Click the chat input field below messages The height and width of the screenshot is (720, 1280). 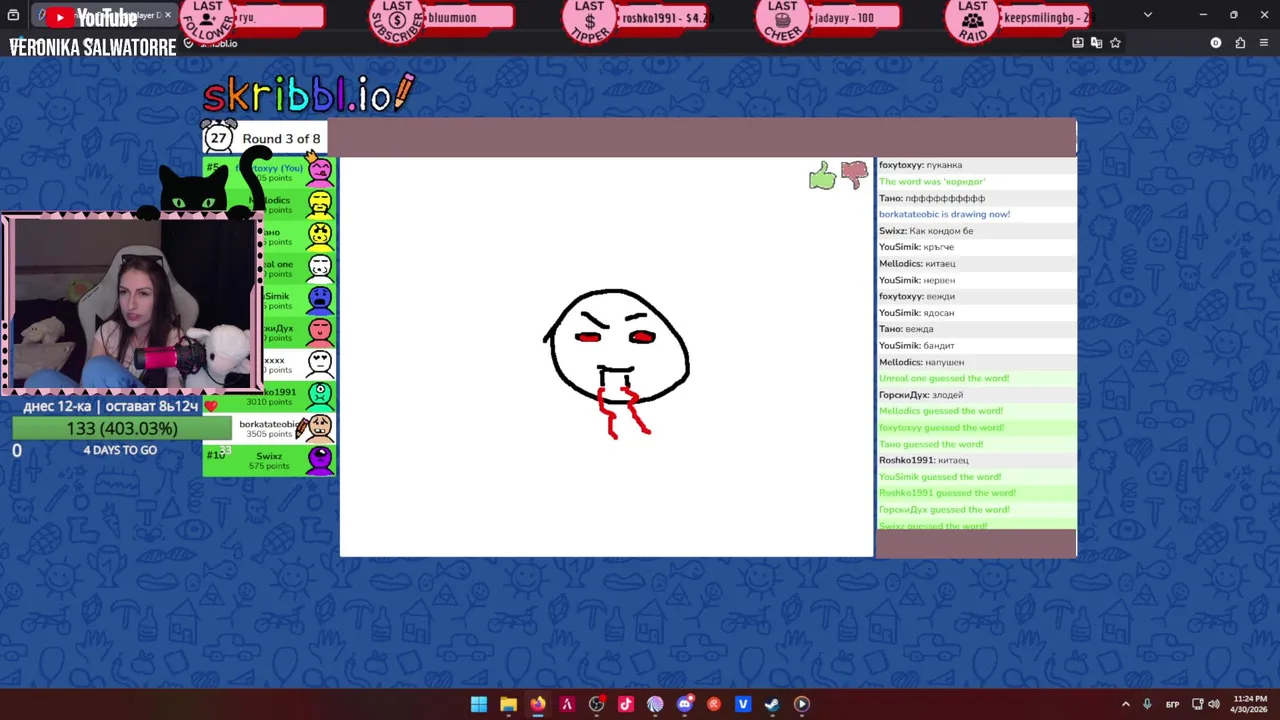tap(976, 543)
